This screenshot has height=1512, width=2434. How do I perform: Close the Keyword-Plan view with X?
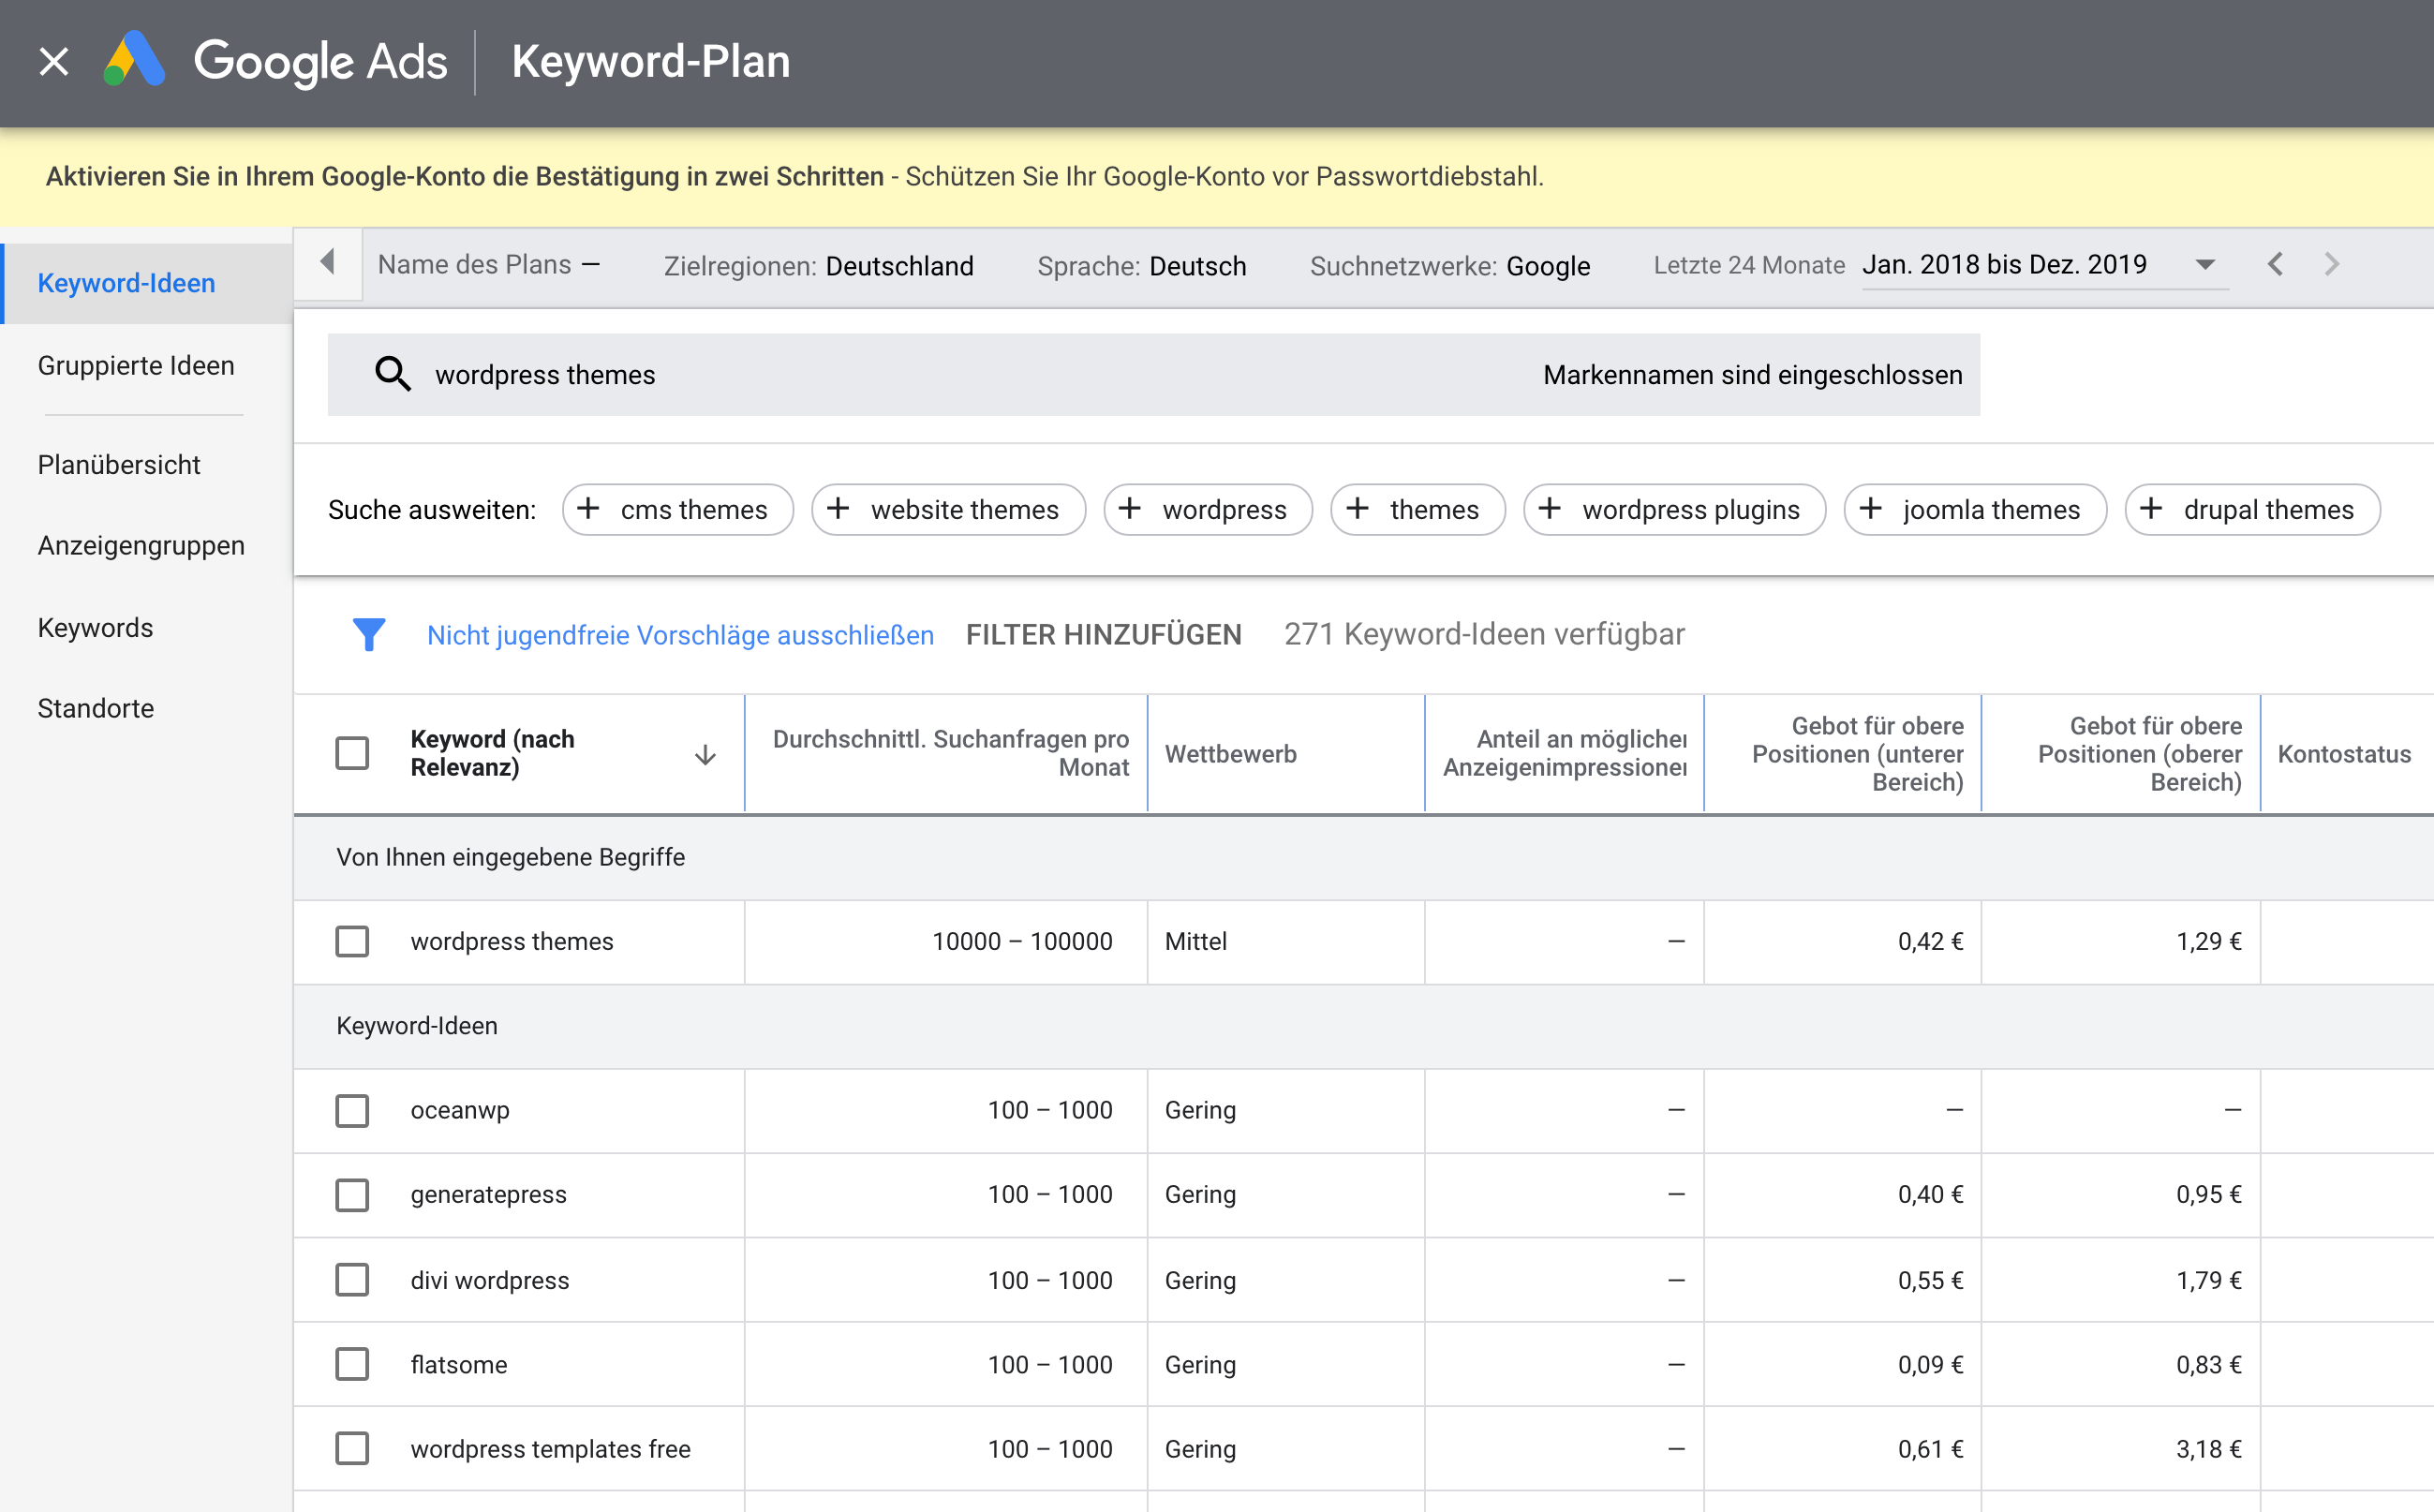click(54, 62)
